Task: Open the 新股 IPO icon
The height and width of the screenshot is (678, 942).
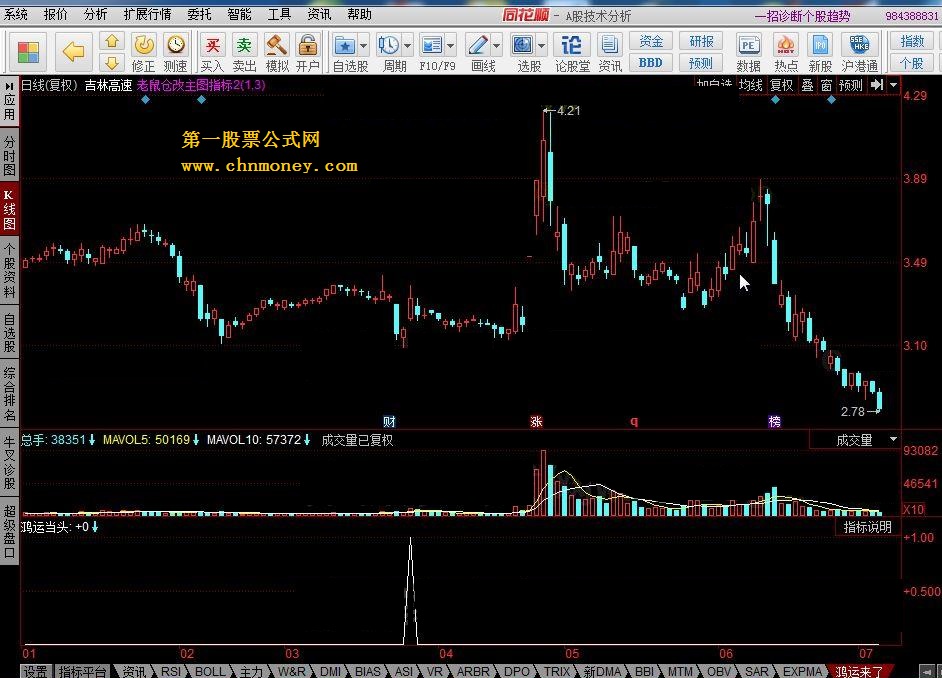Action: click(820, 45)
